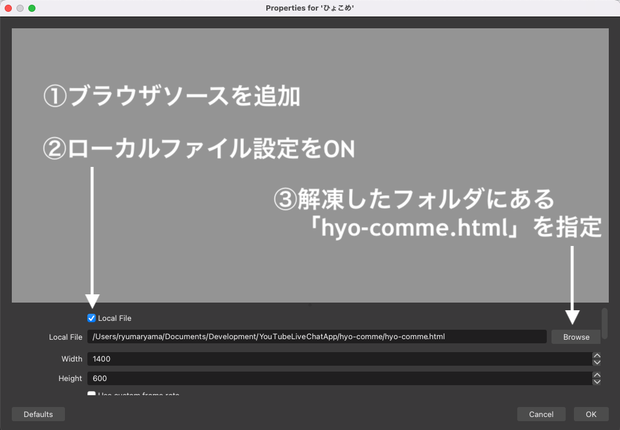Viewport: 620px width, 430px height.
Task: Toggle the partially visible custom frame rate checkbox
Action: pos(91,393)
